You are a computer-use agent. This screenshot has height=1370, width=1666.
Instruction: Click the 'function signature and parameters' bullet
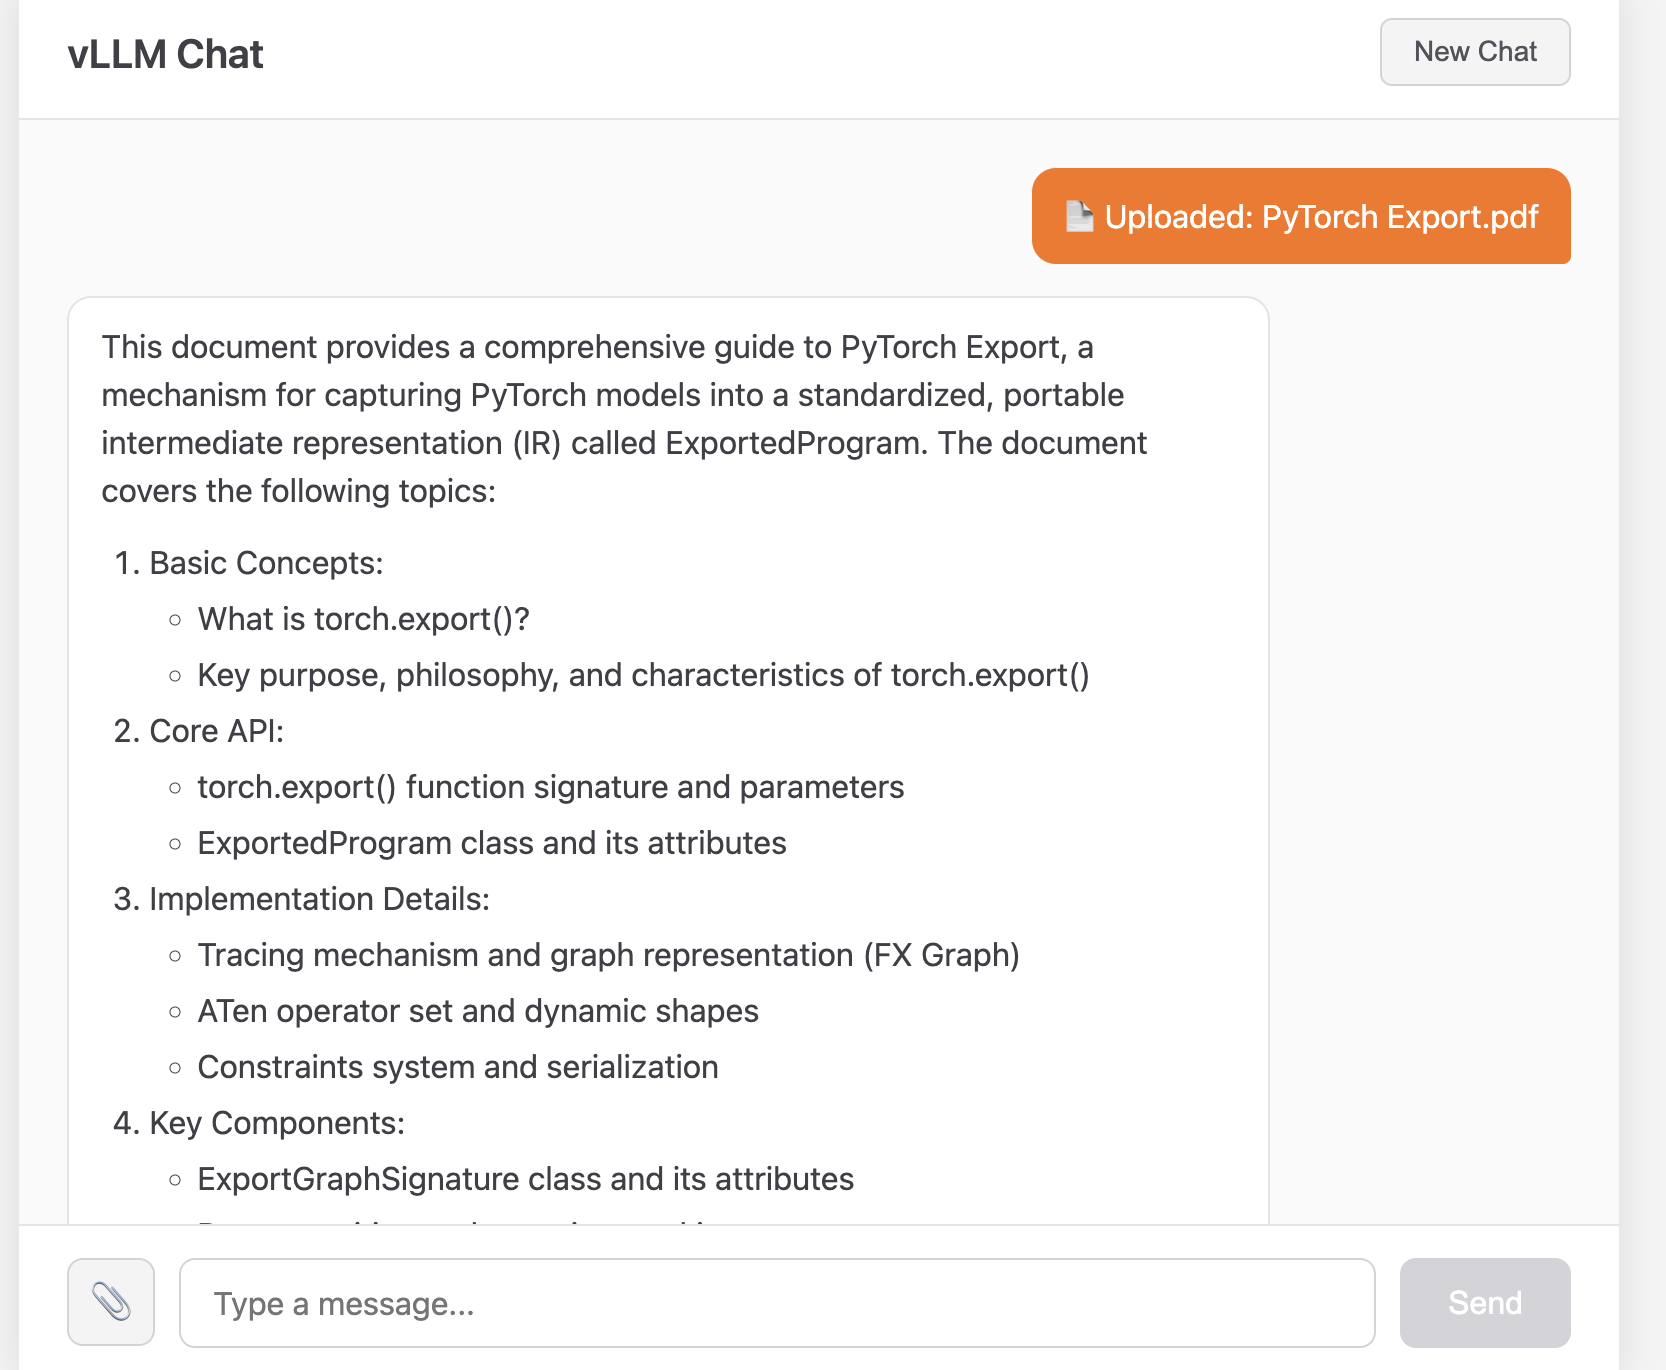tap(550, 787)
